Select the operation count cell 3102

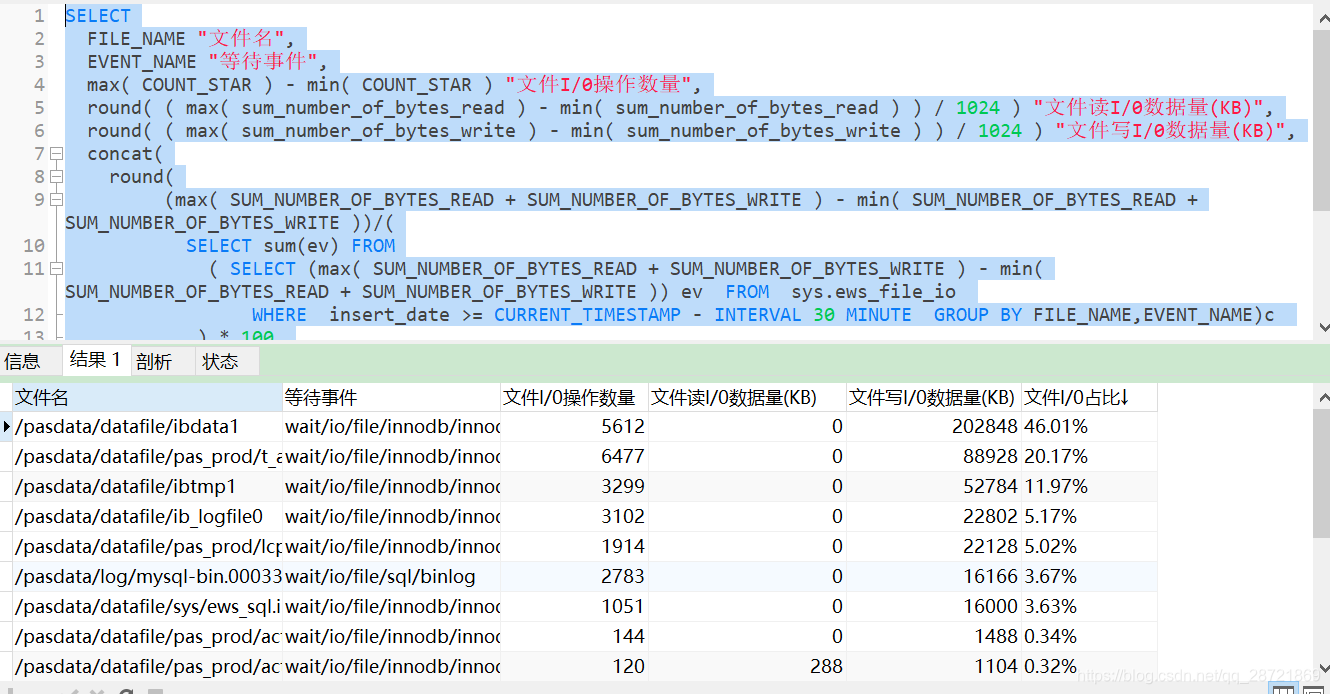click(x=574, y=517)
